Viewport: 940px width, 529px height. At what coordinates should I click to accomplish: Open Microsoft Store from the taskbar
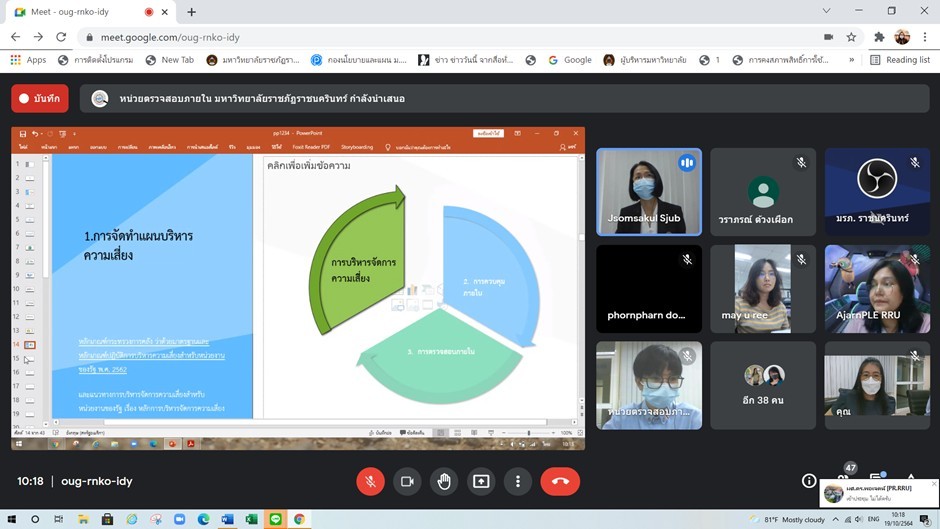coord(107,519)
